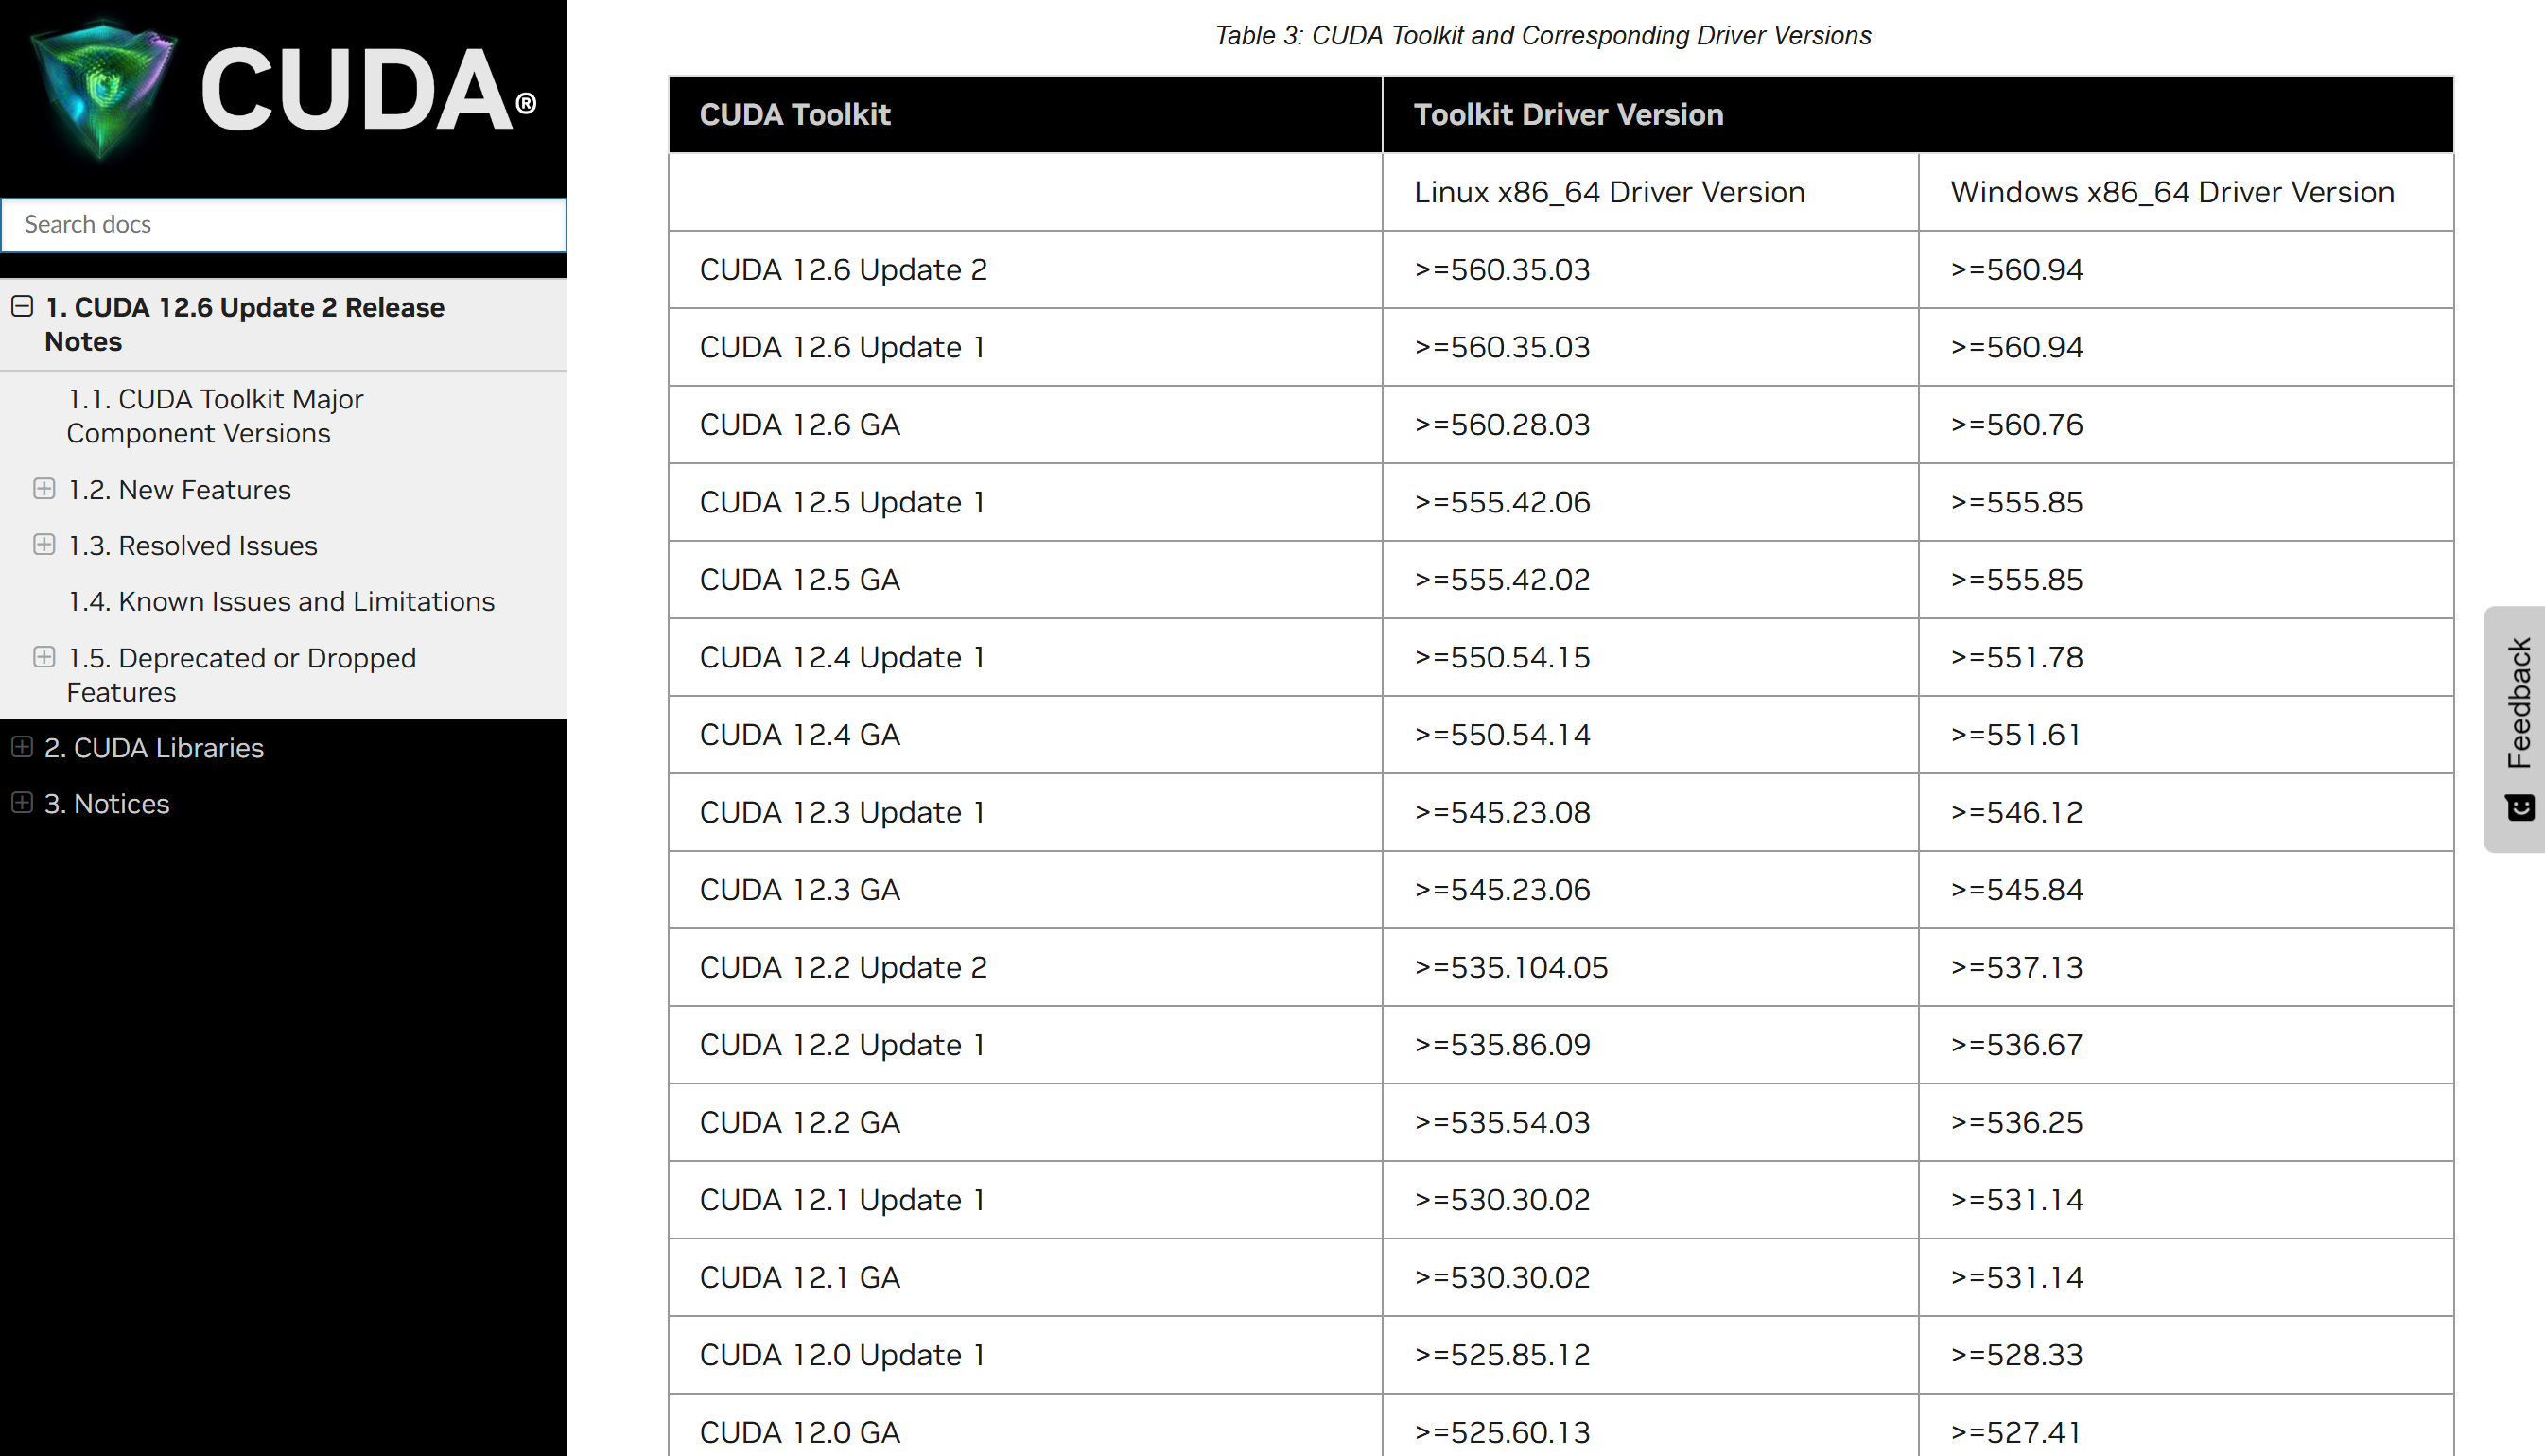Viewport: 2545px width, 1456px height.
Task: Expand the 3. Notices section
Action: 22,803
